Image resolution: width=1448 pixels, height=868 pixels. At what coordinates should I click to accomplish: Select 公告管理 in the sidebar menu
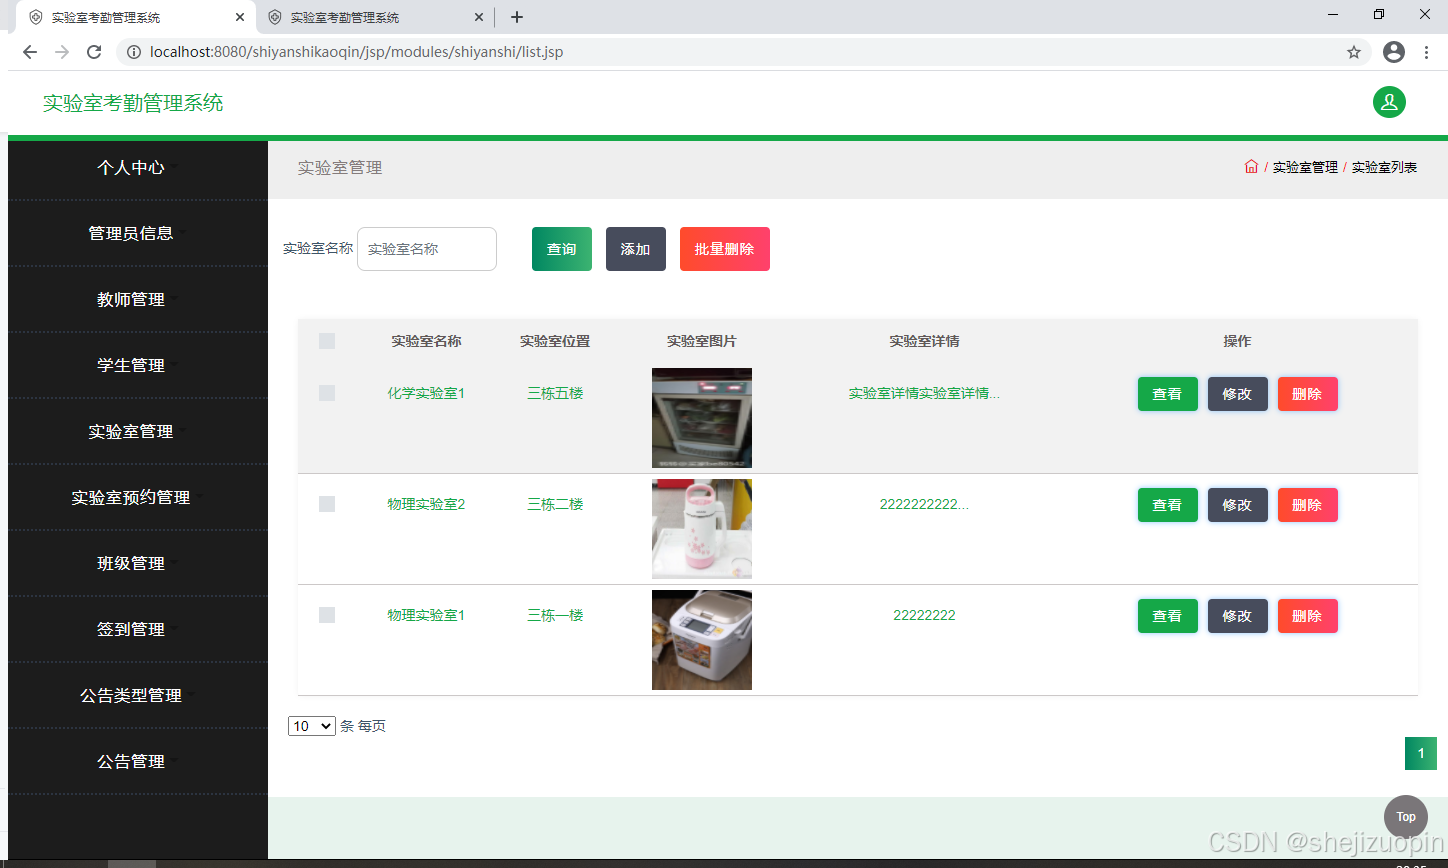pos(131,760)
